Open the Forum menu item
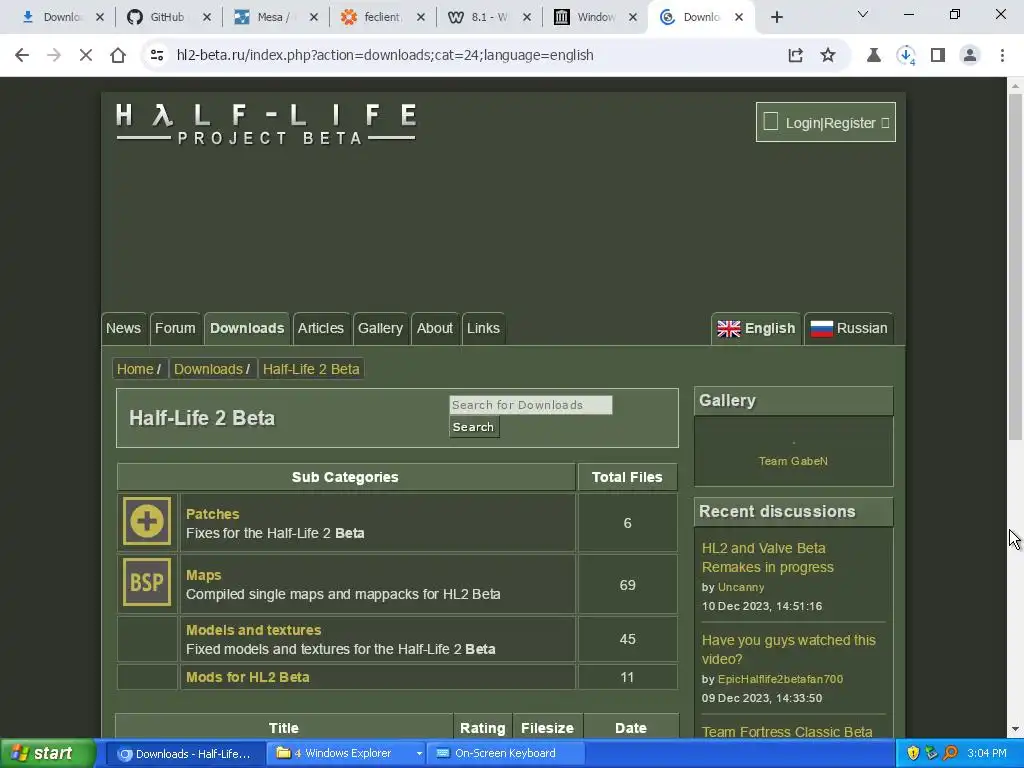1024x768 pixels. tap(175, 328)
